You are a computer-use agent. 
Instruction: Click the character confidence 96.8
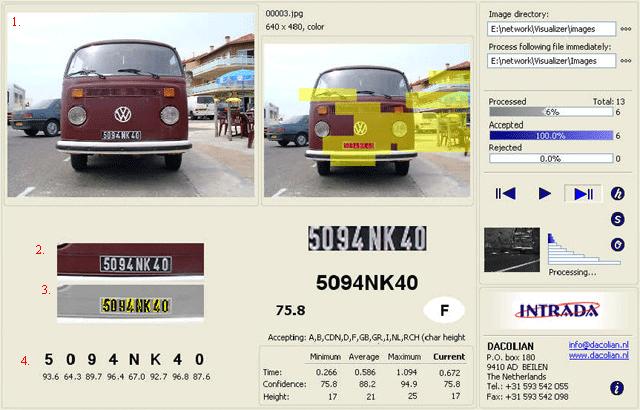[180, 377]
